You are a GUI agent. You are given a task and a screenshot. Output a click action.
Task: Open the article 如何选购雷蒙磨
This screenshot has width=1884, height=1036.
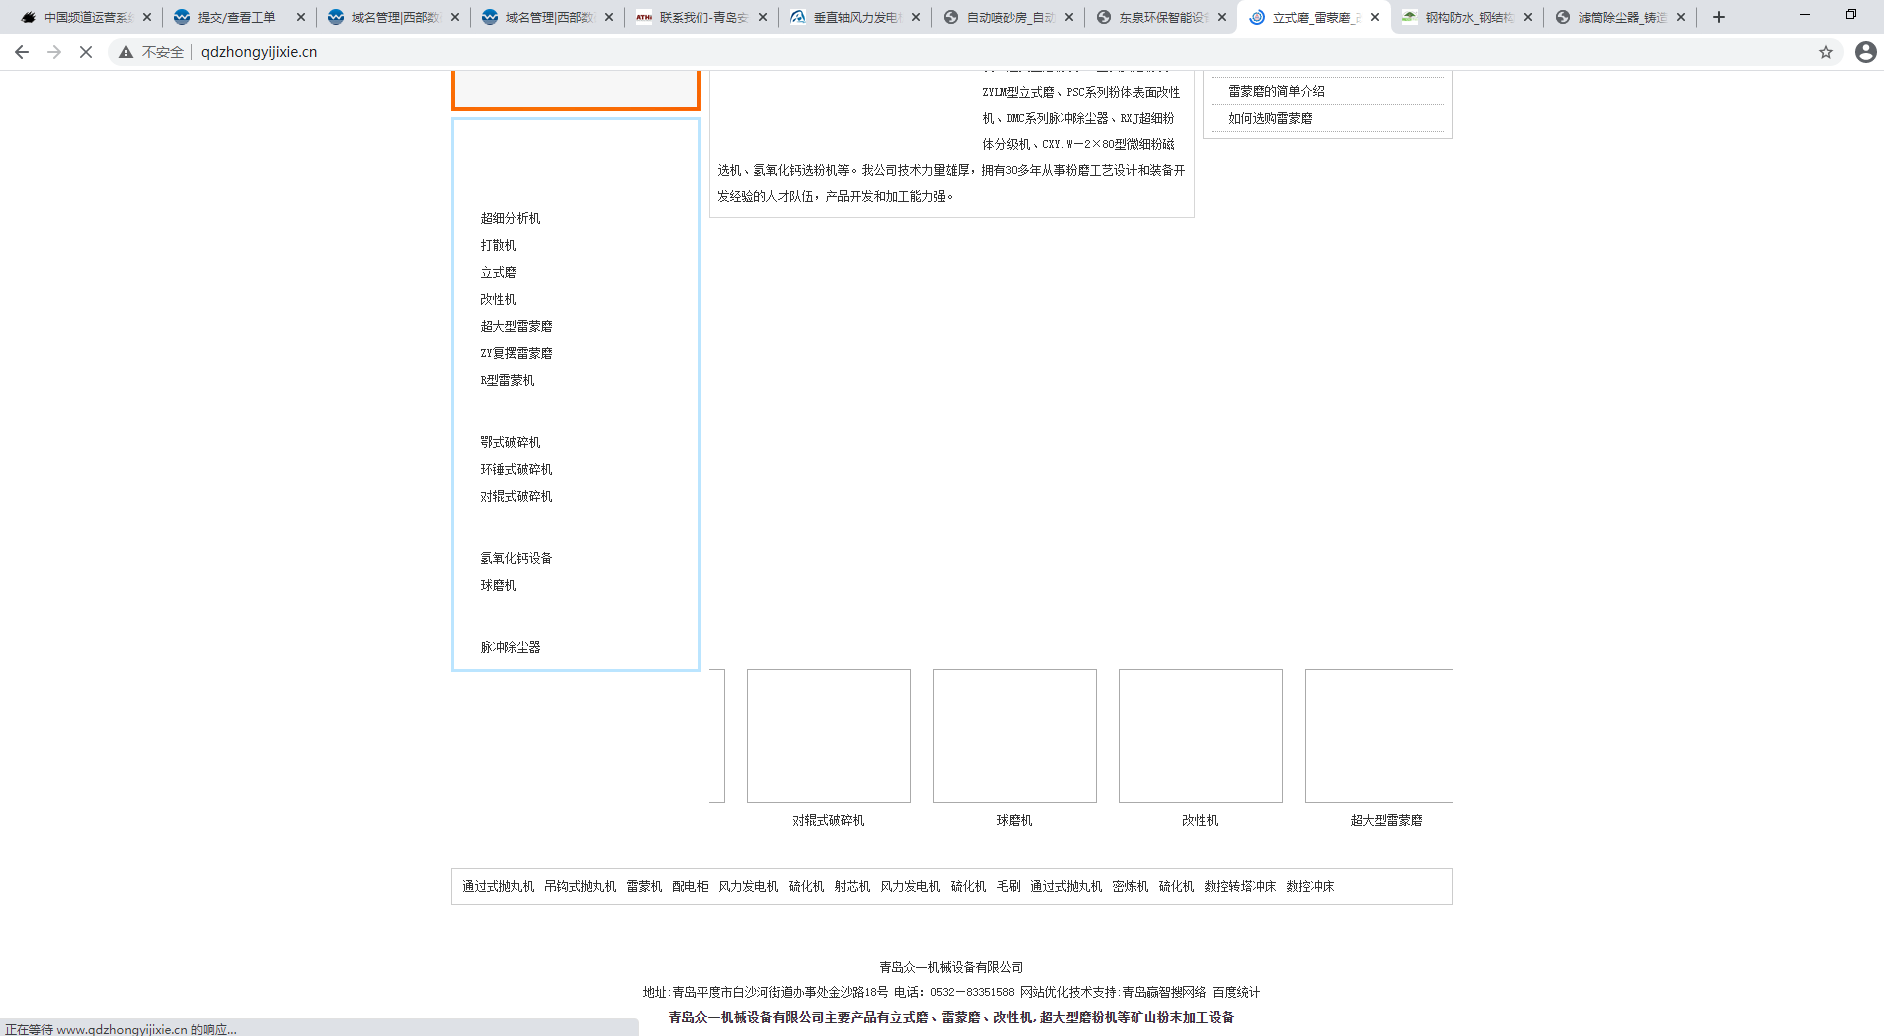(1270, 118)
